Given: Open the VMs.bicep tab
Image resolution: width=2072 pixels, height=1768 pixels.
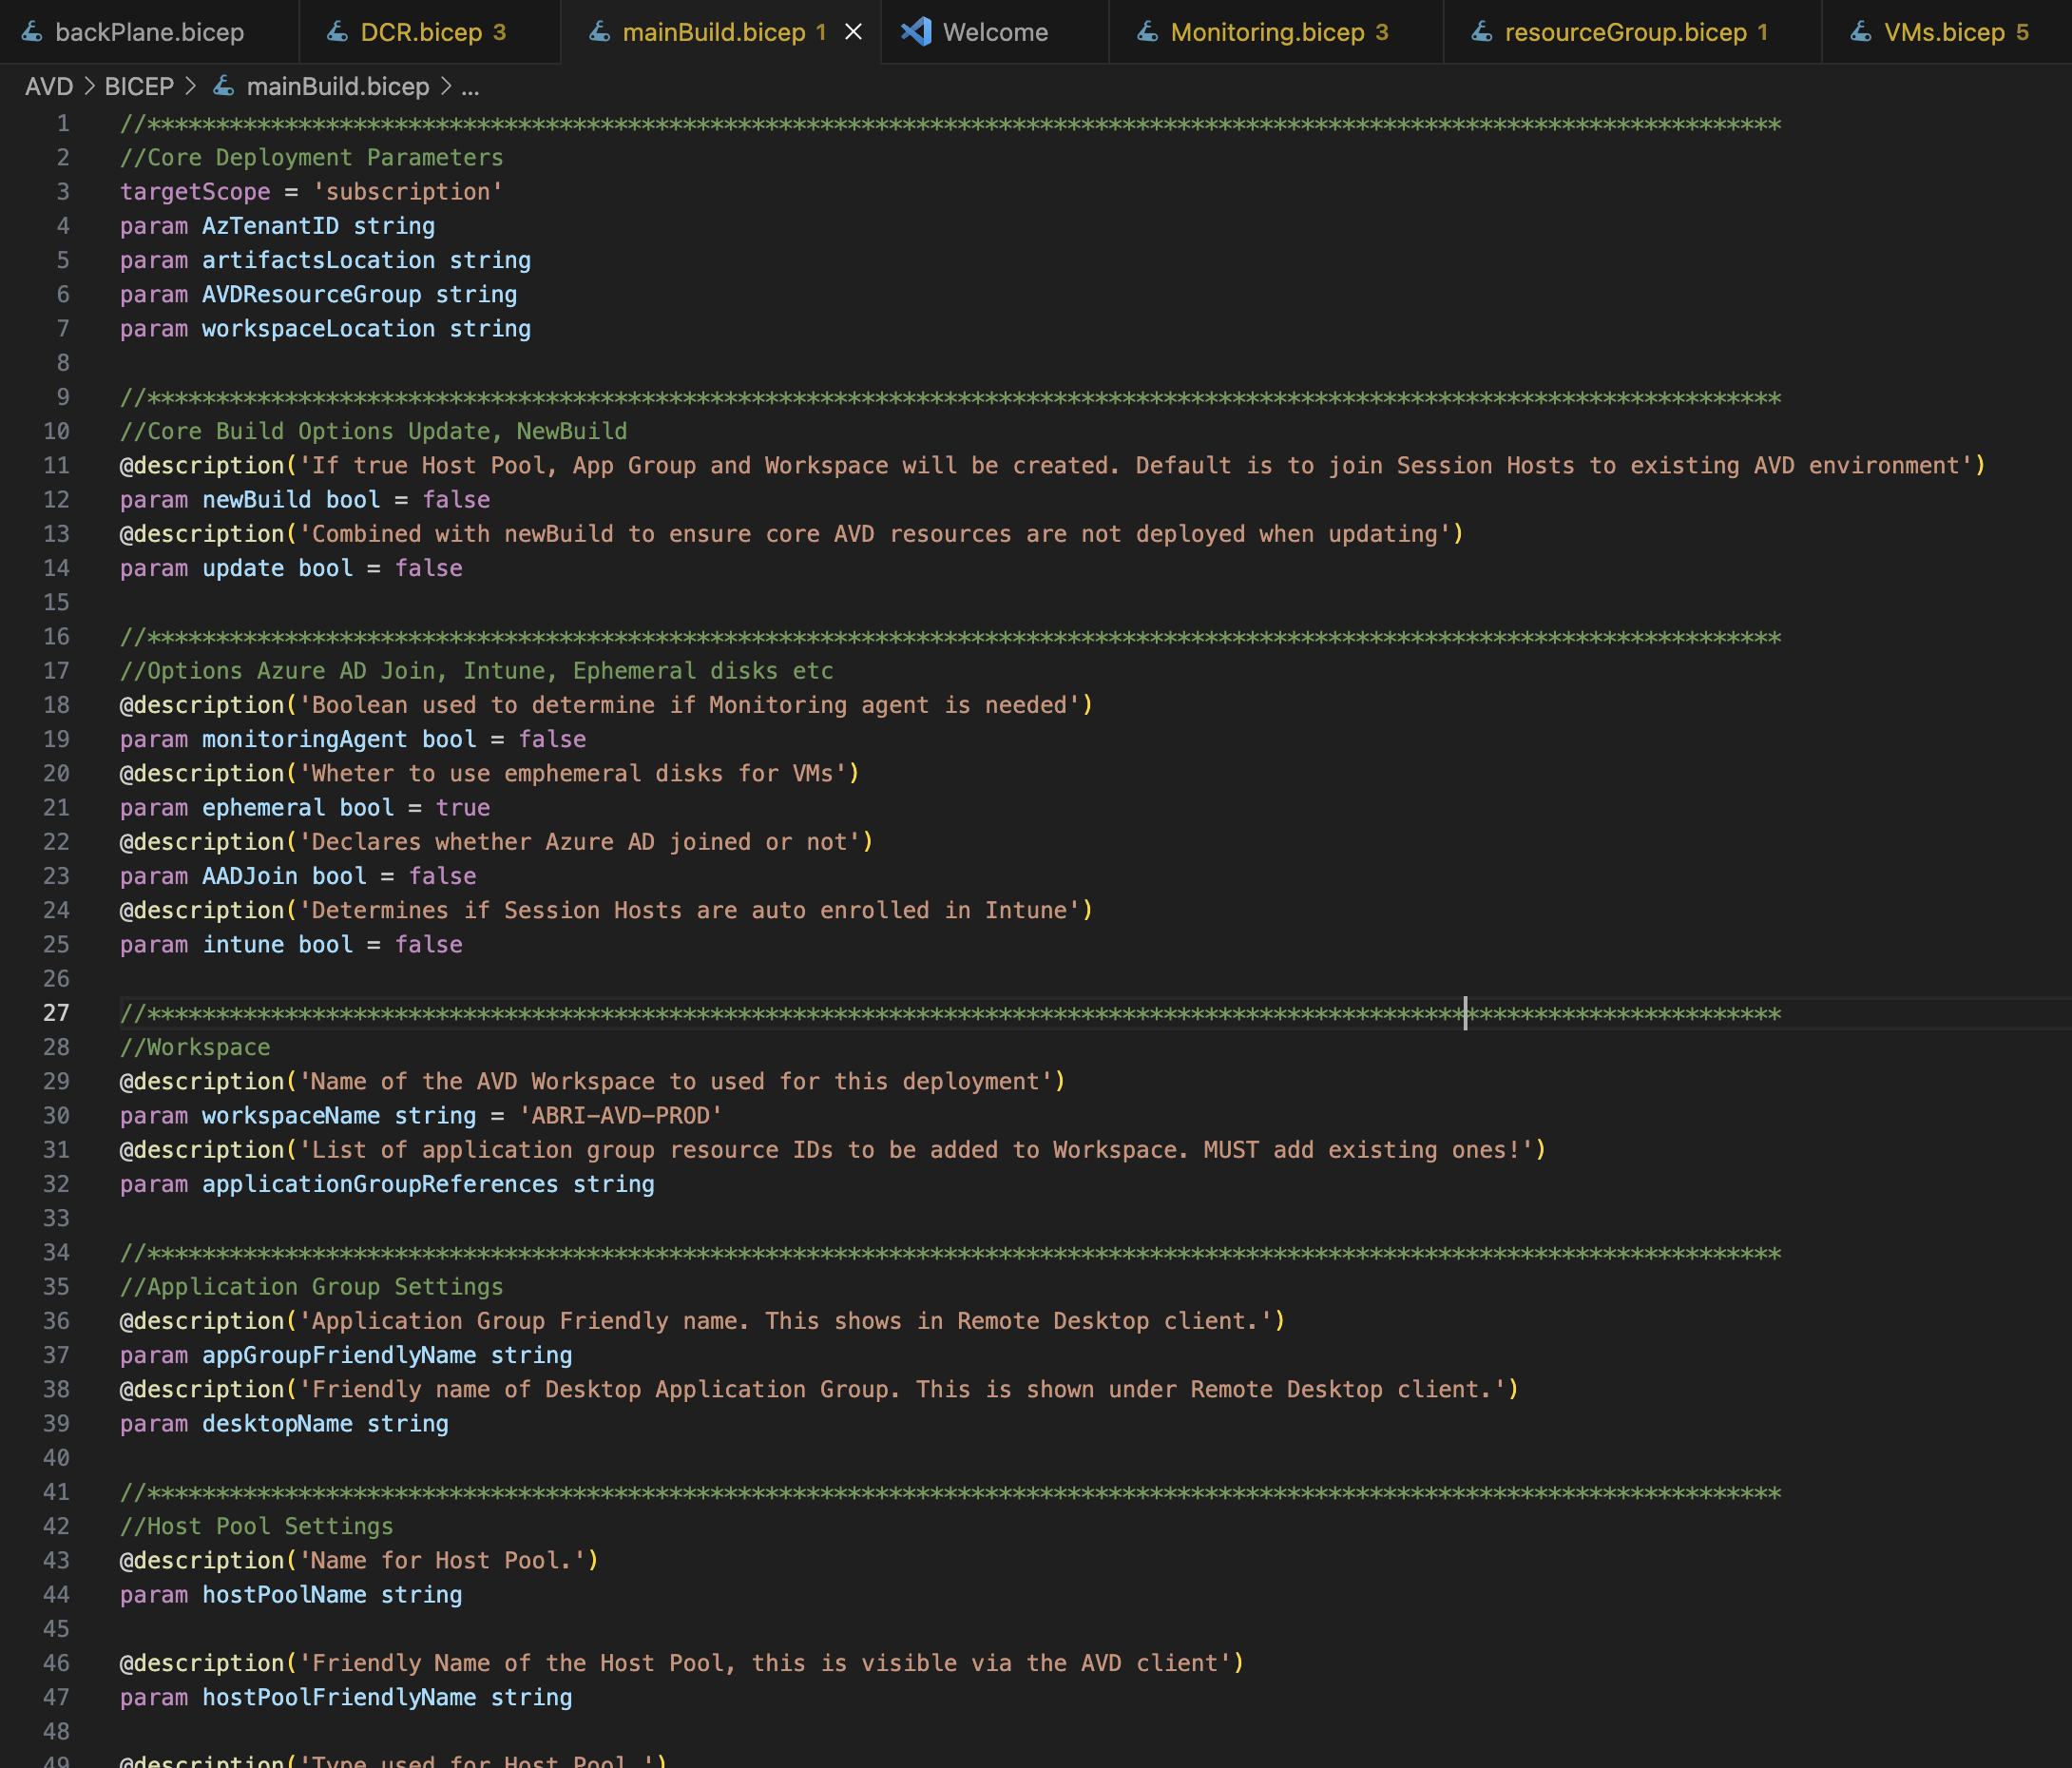Looking at the screenshot, I should [1944, 32].
